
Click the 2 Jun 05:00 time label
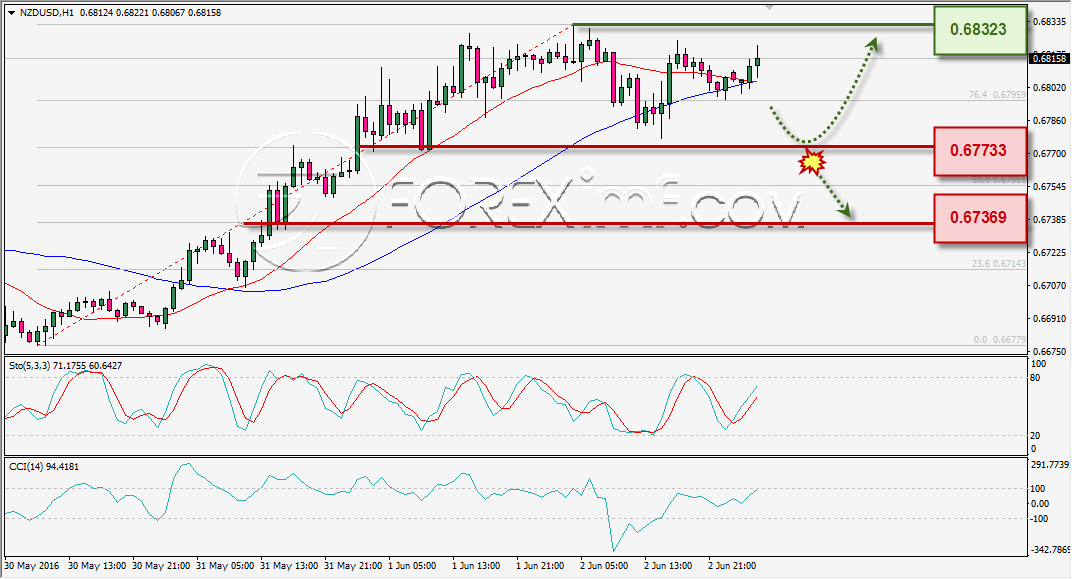tap(604, 566)
